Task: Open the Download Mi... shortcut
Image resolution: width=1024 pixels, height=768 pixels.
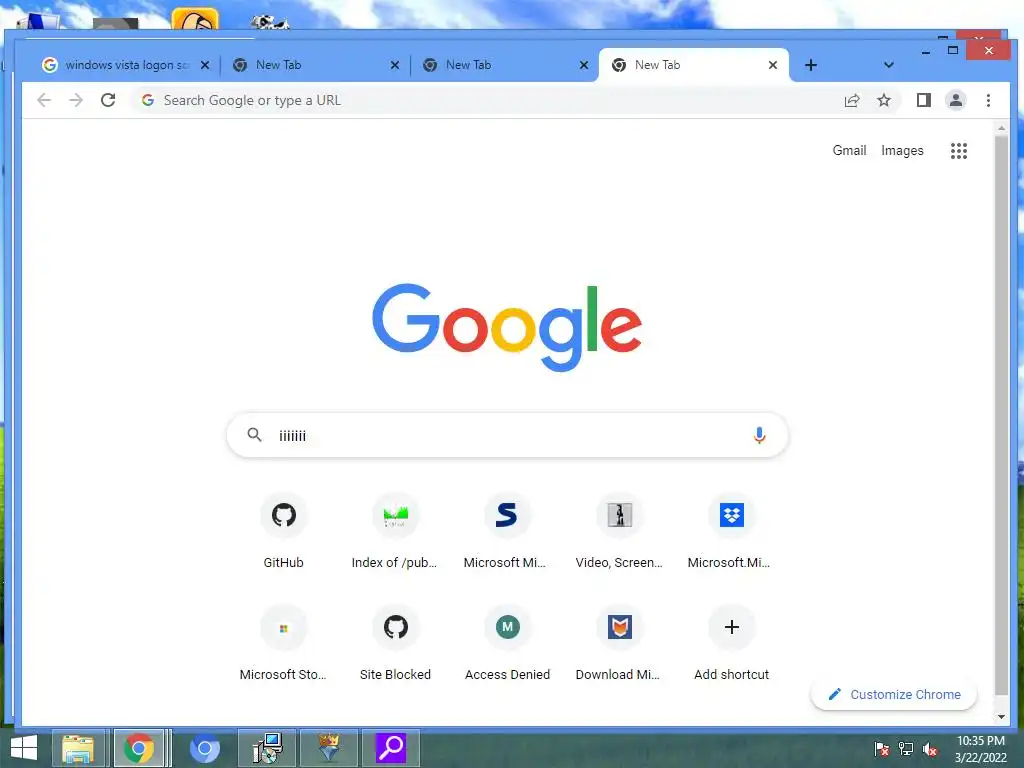Action: (619, 645)
